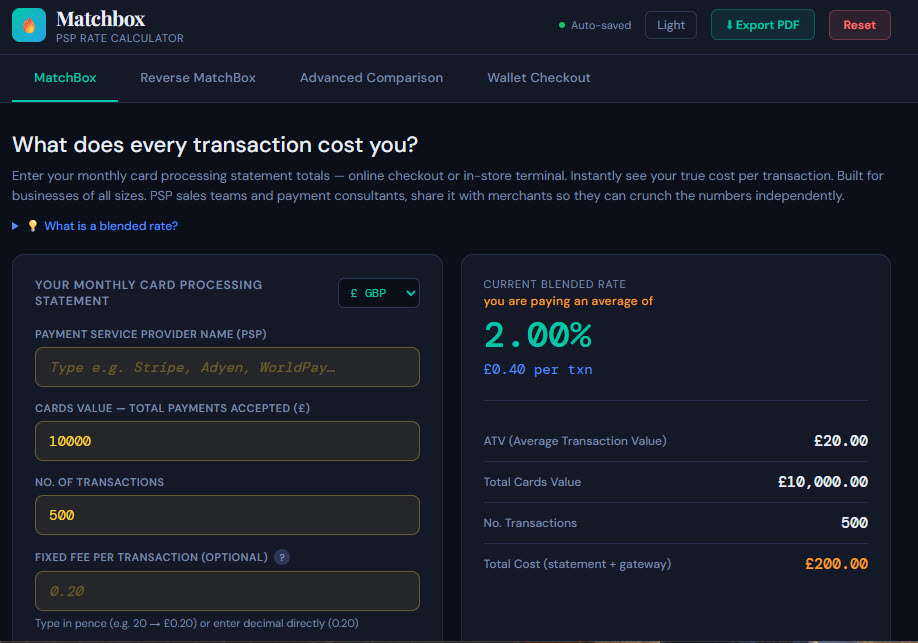Click the Reset button
The width and height of the screenshot is (918, 643).
(x=859, y=25)
